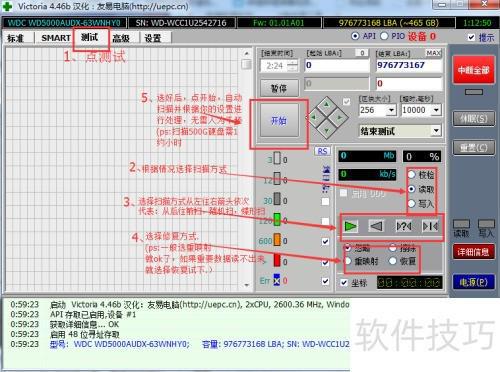
Task: Click the 开始 start button
Action: click(279, 121)
